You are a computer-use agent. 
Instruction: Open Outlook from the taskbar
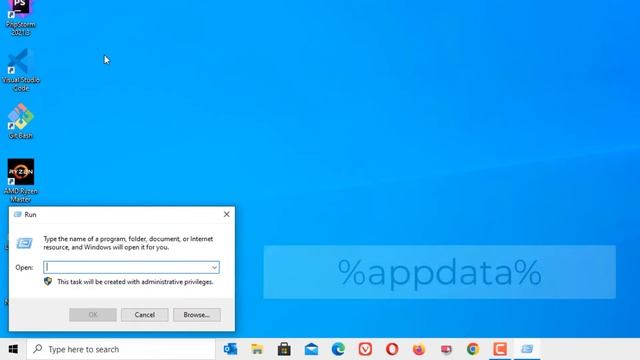pyautogui.click(x=230, y=349)
